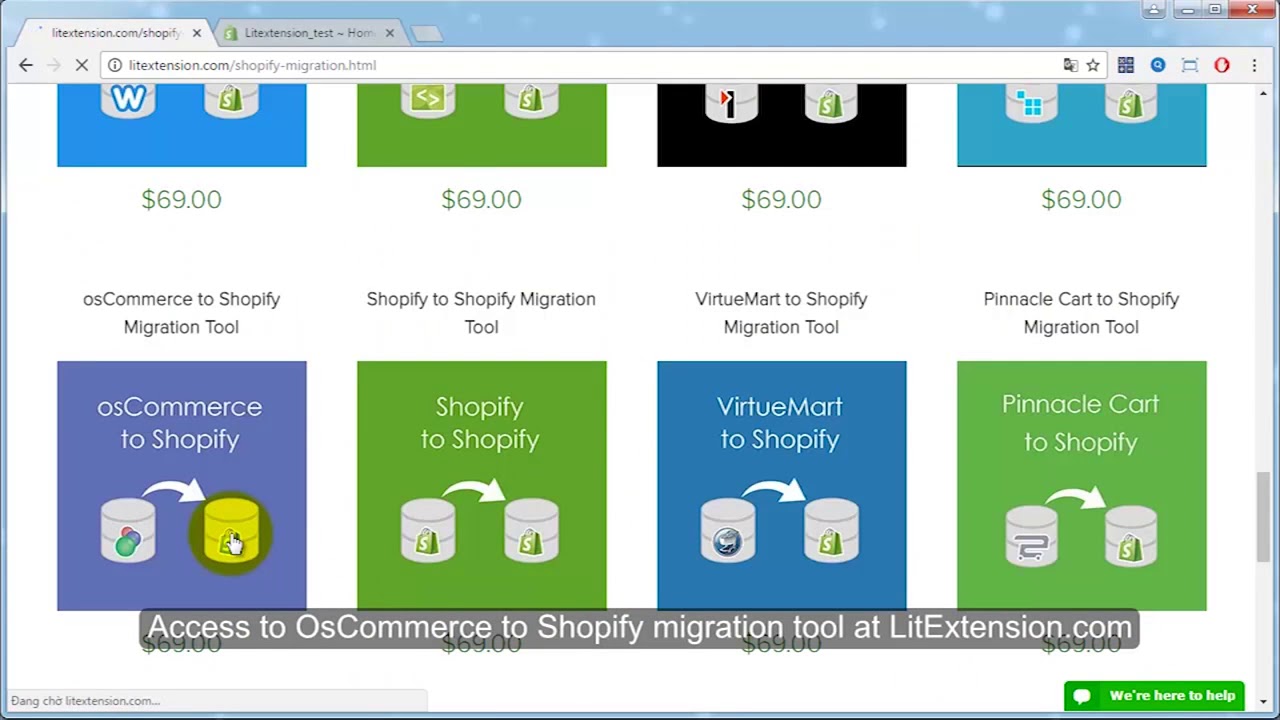Click the teal product banner at top

click(1082, 125)
